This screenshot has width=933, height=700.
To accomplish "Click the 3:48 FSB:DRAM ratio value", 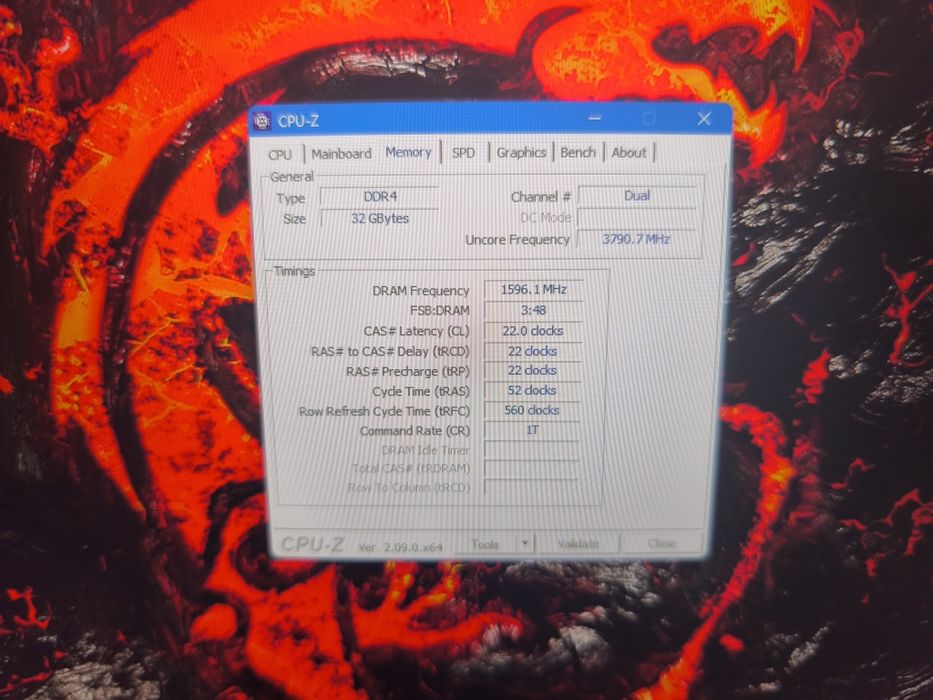I will tap(533, 310).
